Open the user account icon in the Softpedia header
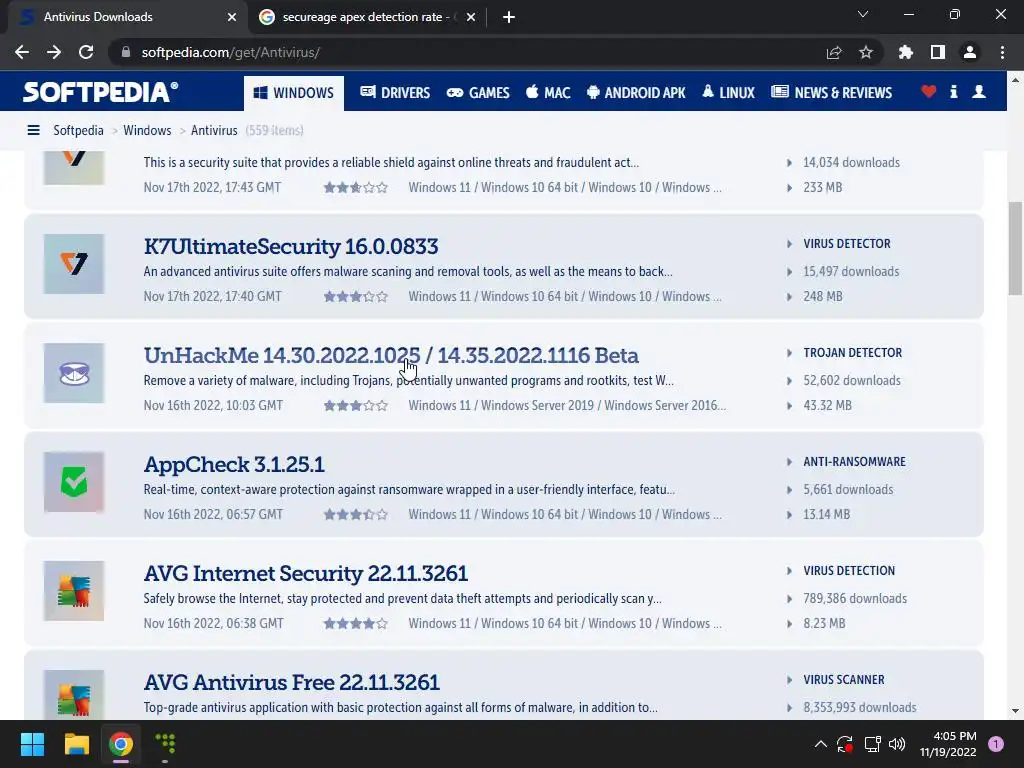This screenshot has height=768, width=1024. (x=978, y=92)
